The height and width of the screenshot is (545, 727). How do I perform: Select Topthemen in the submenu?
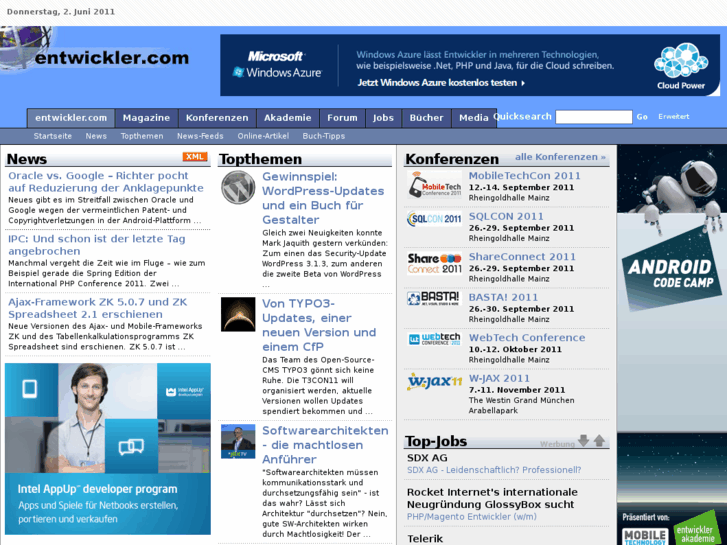(x=142, y=136)
